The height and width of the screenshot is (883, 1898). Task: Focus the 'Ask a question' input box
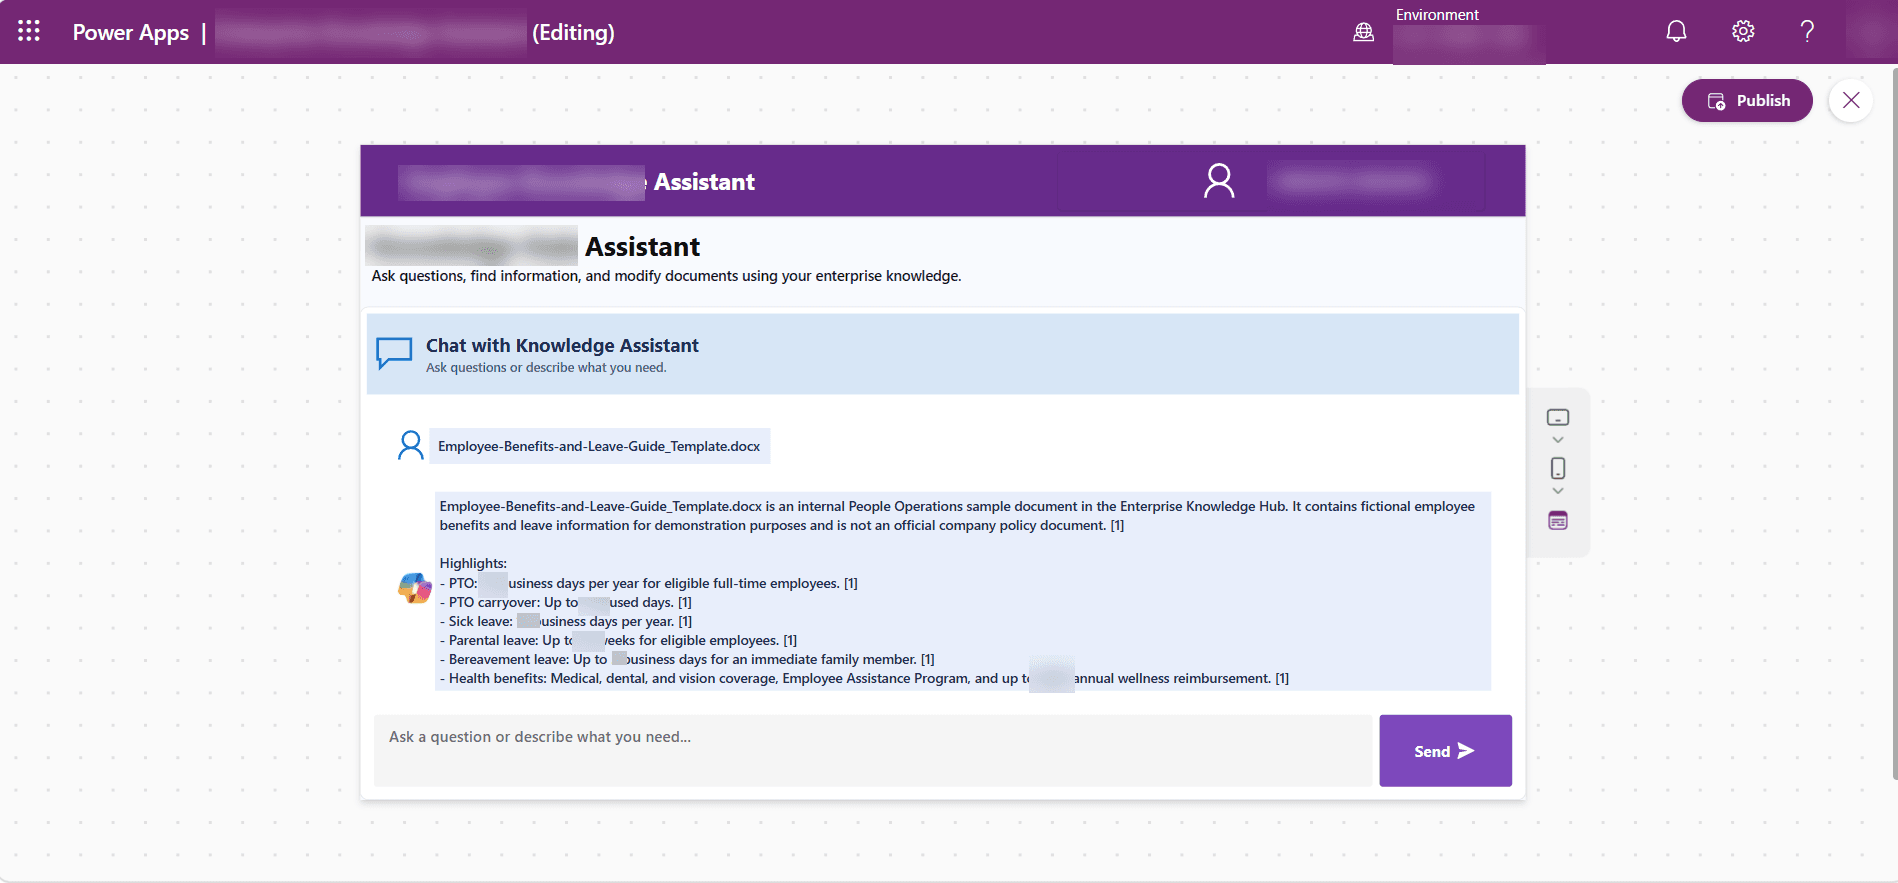pos(873,751)
